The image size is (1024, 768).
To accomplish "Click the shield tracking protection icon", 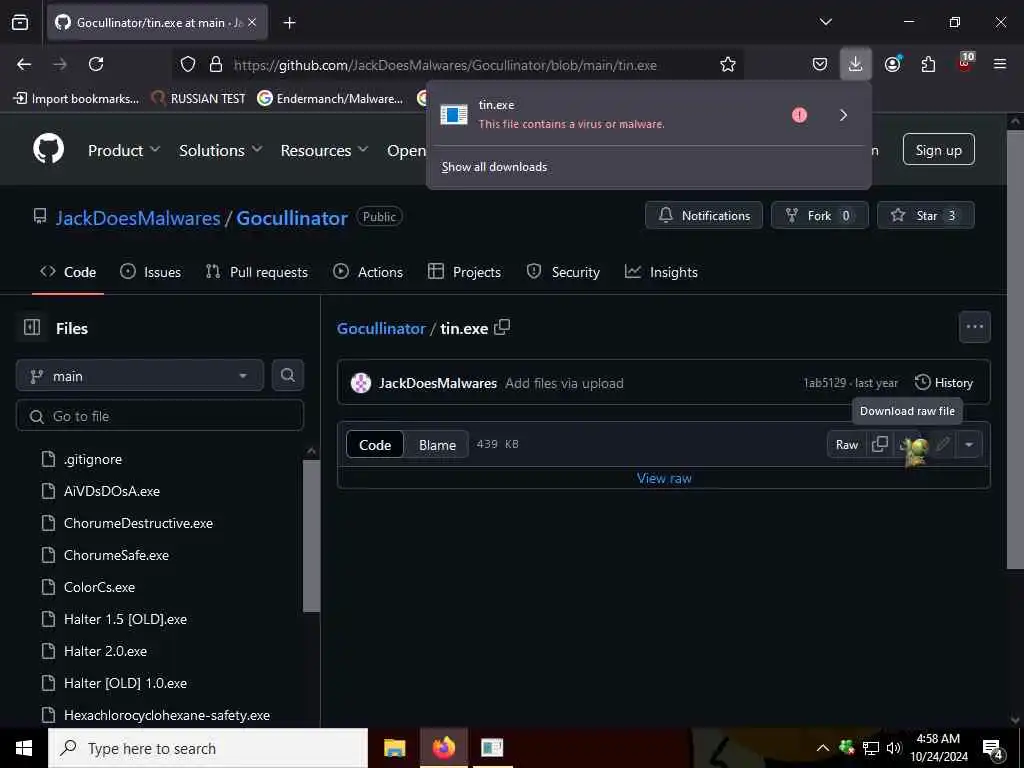I will [188, 65].
